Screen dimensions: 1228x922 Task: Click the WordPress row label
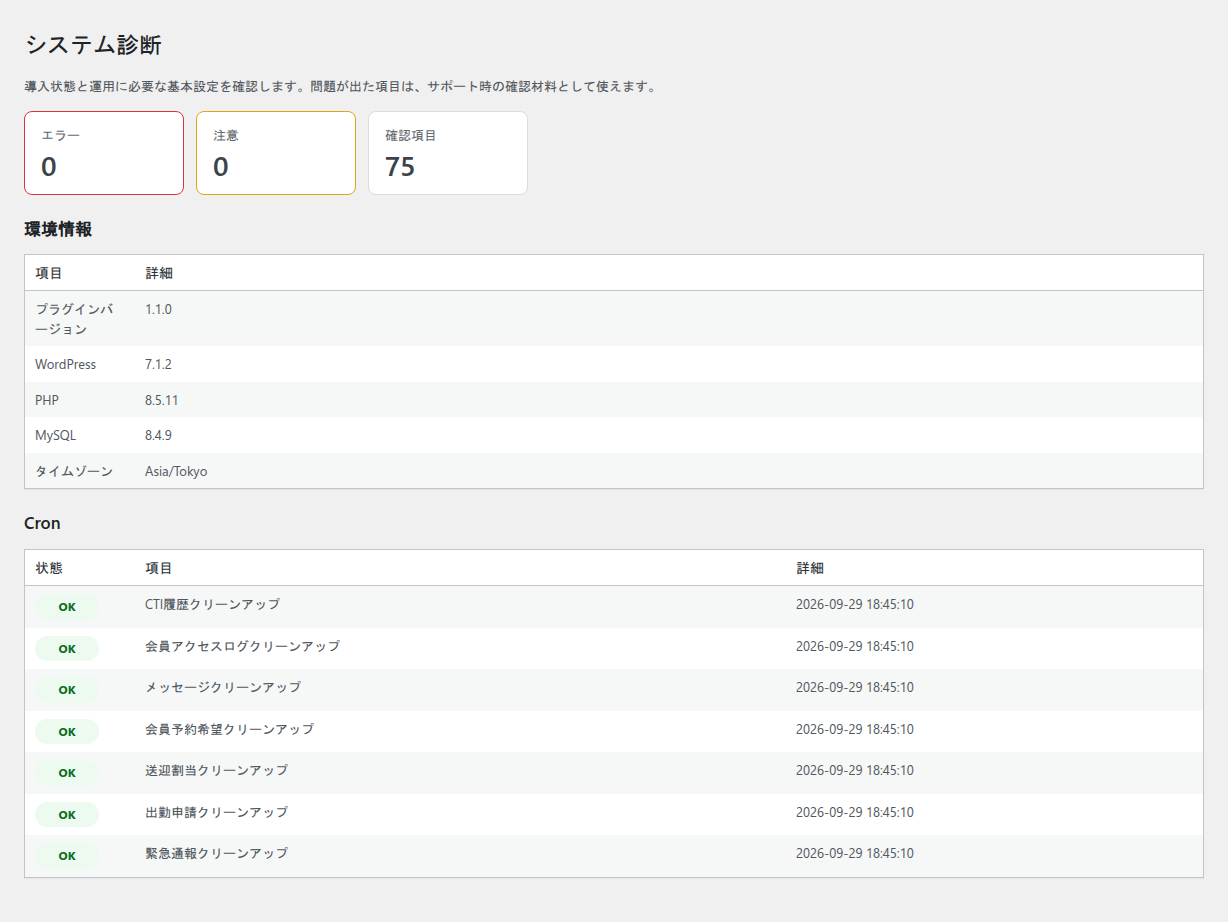pos(66,365)
